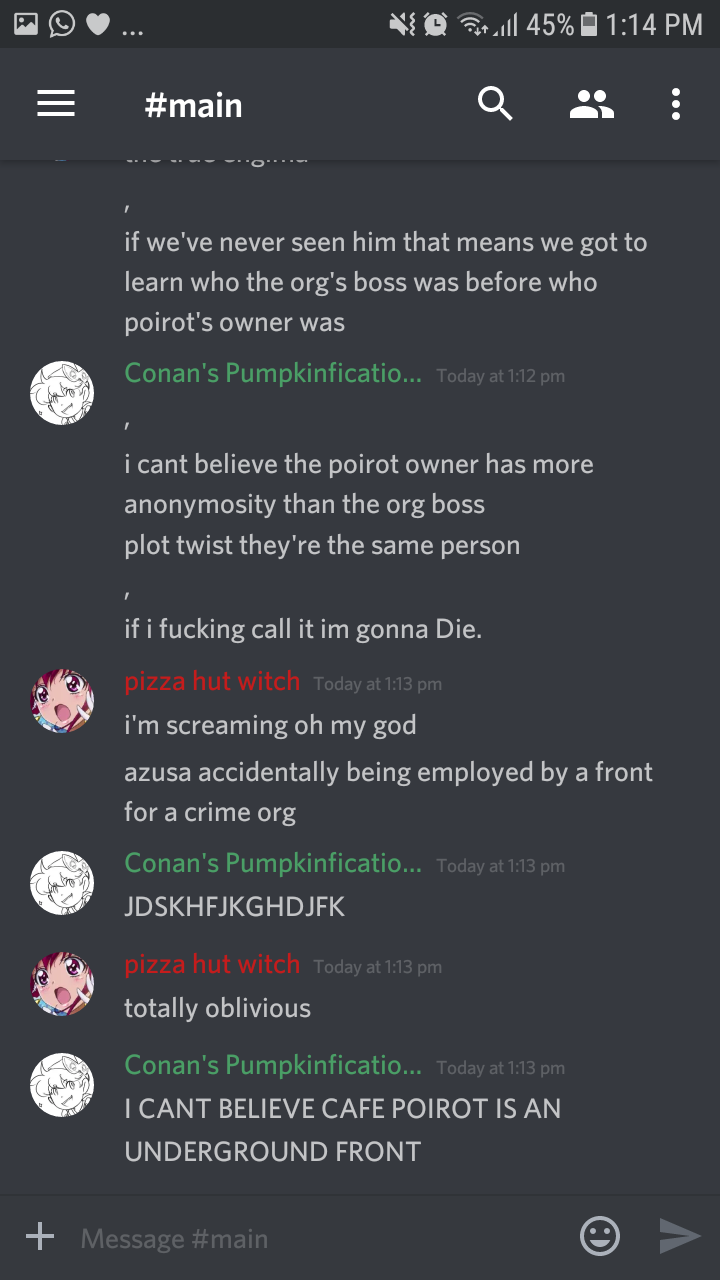This screenshot has width=720, height=1280.
Task: Tap the battery indicator in status bar
Action: point(589,24)
